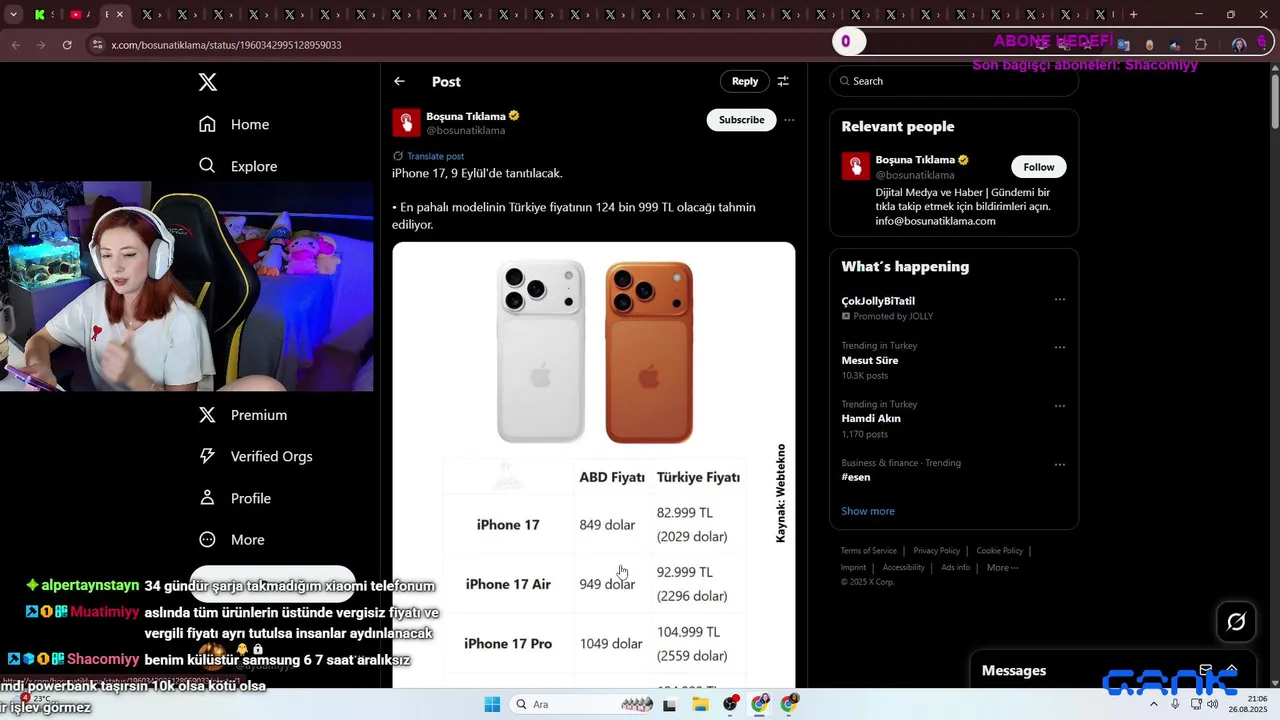This screenshot has height=720, width=1280.
Task: Open Boşuna Tıklama avatar in Relevant people
Action: [x=855, y=166]
